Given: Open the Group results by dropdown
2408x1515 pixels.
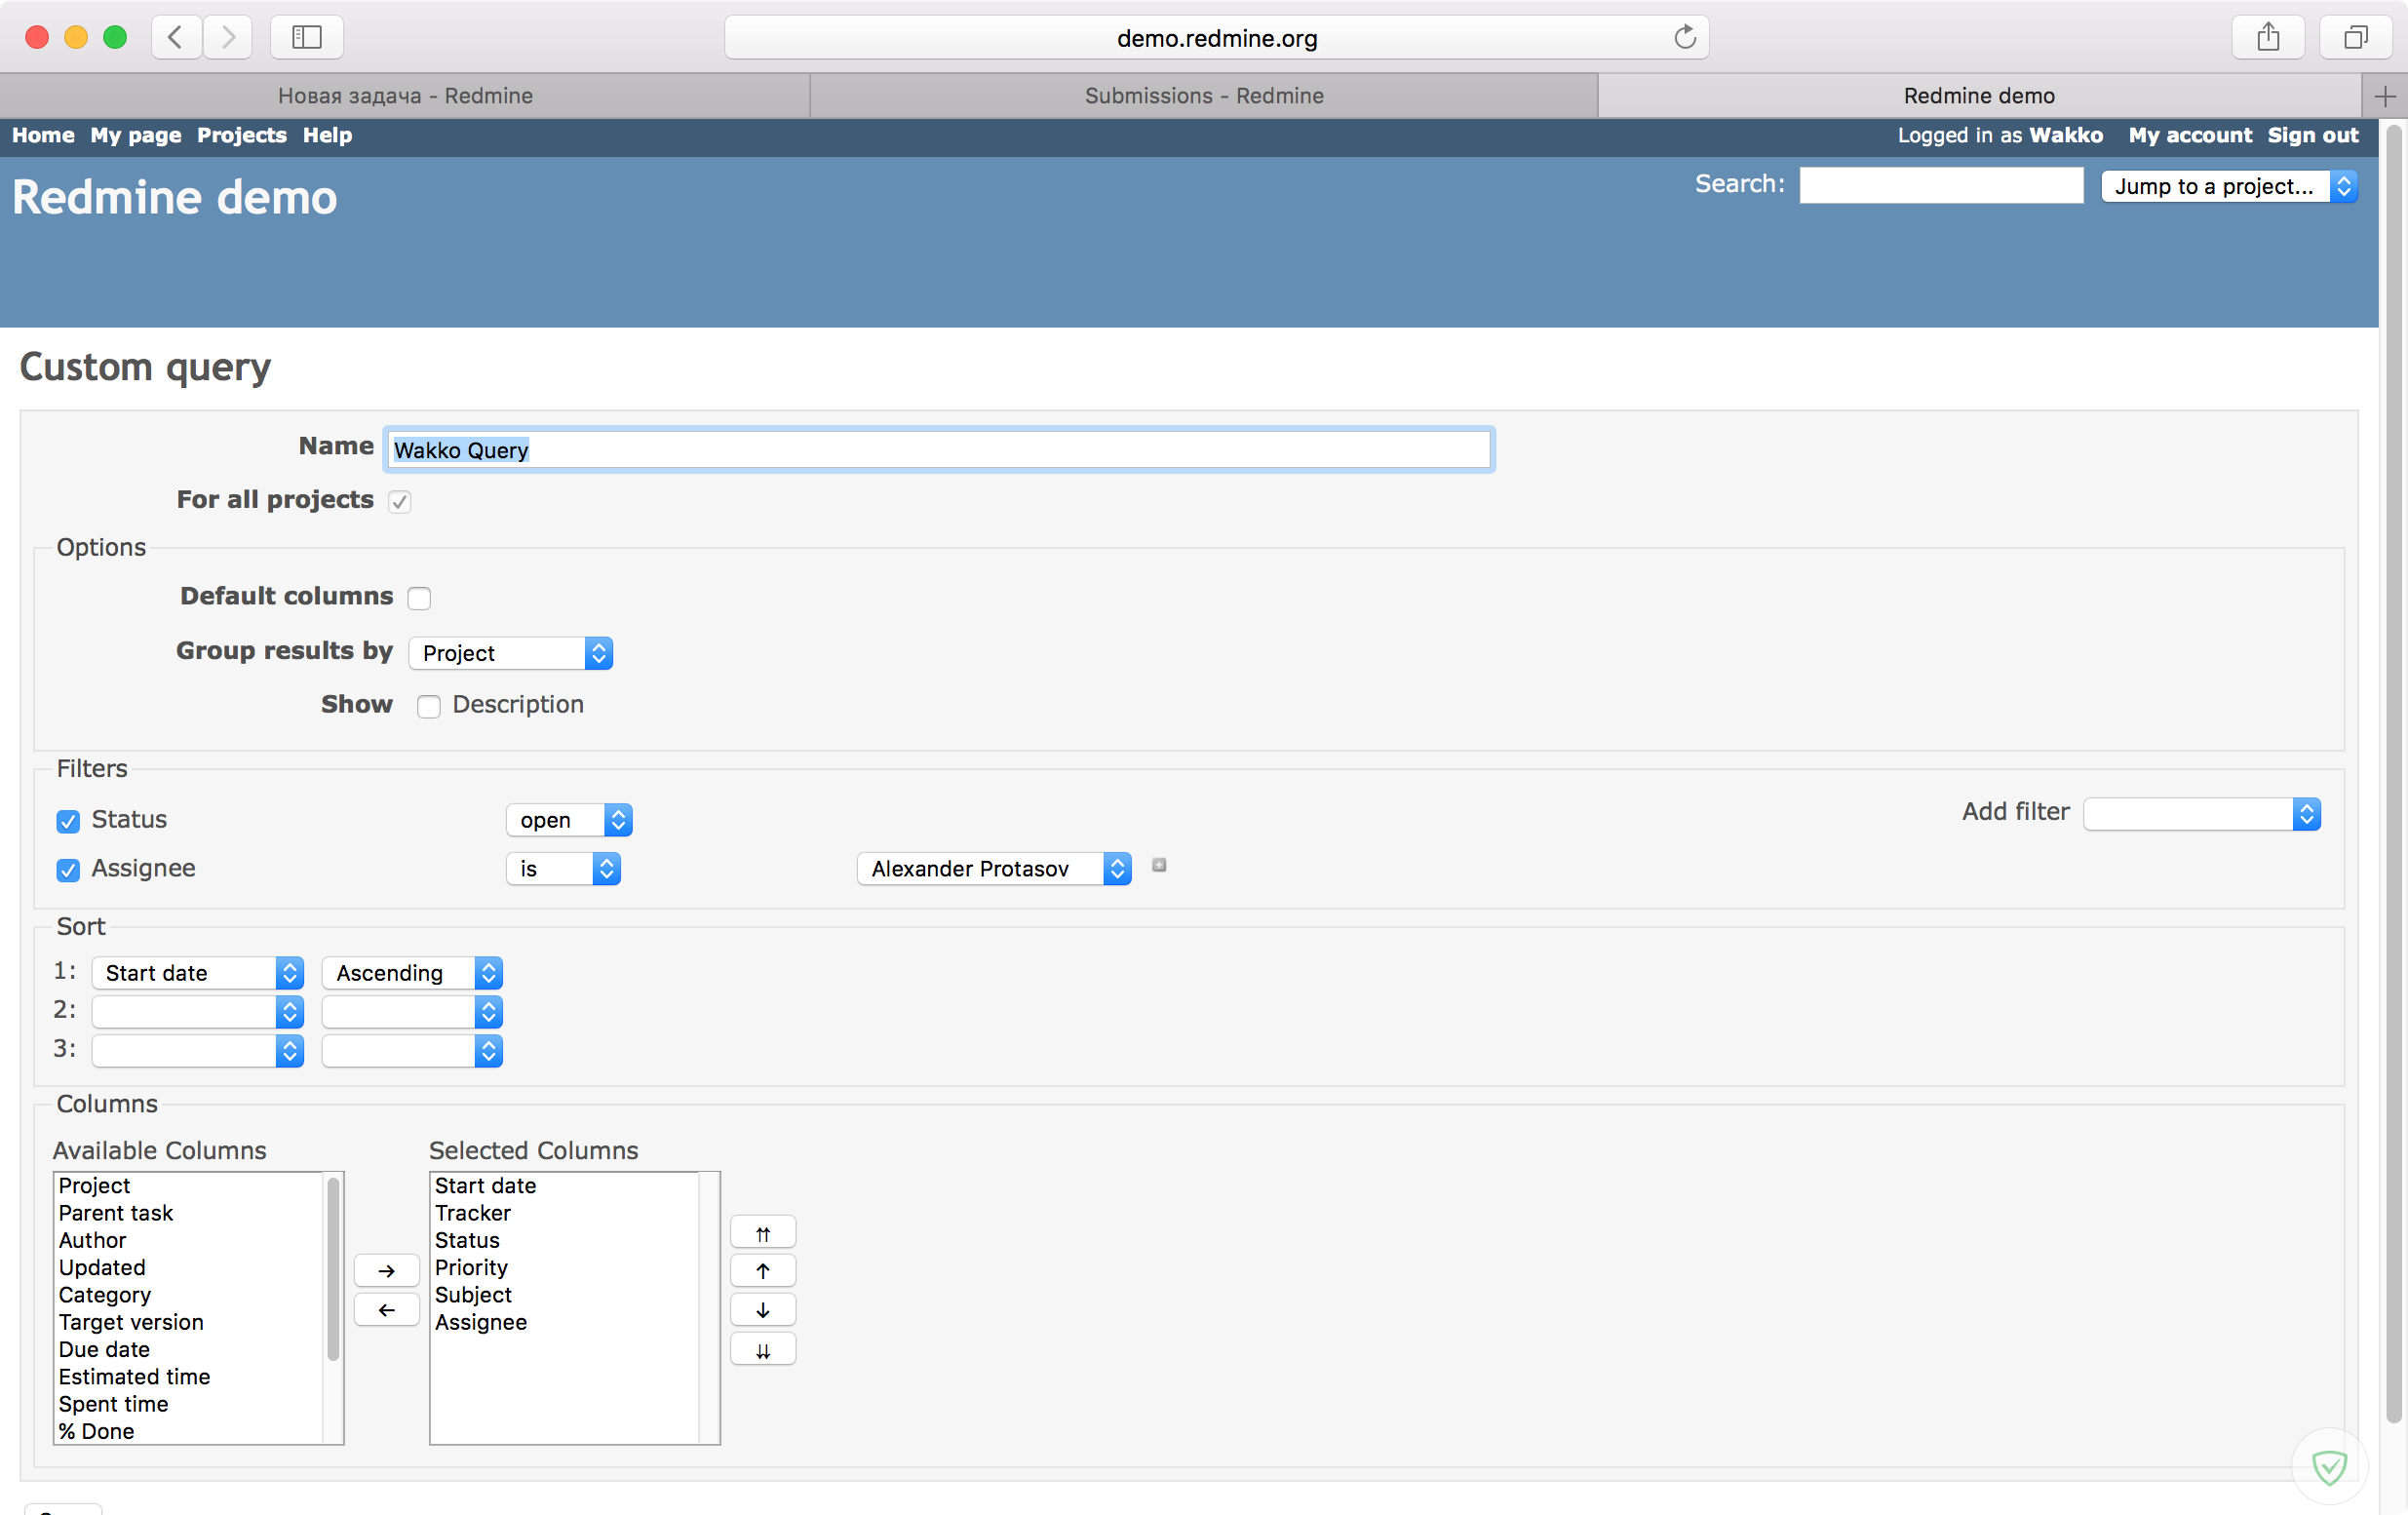Looking at the screenshot, I should click(511, 653).
